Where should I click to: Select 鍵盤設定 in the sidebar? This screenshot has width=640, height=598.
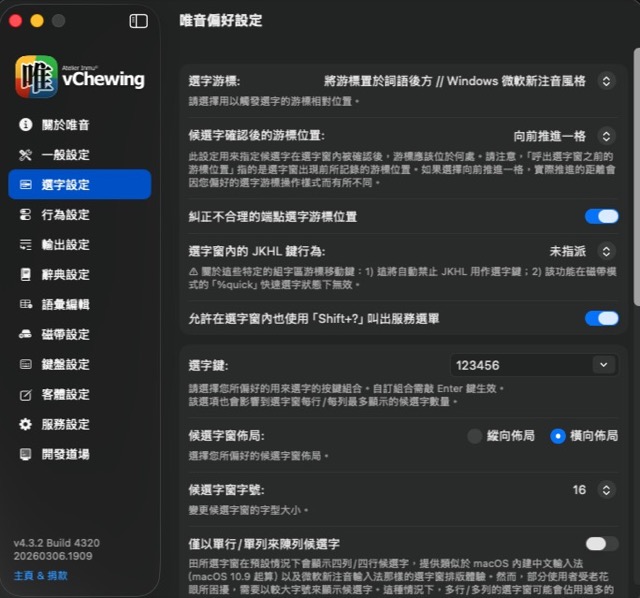coord(80,364)
